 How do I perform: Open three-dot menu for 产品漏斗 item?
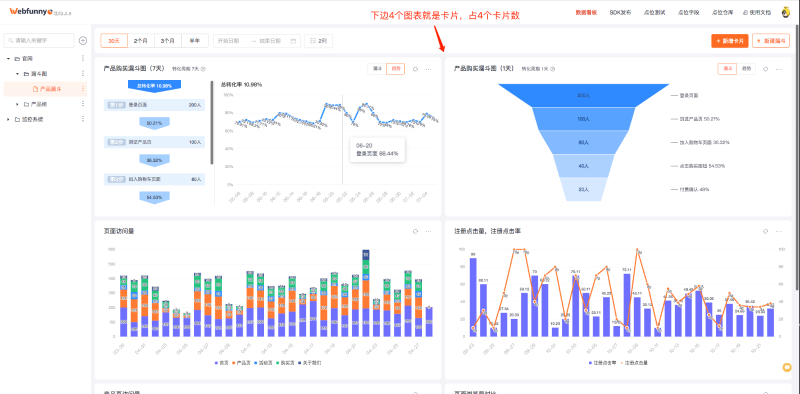tap(83, 89)
